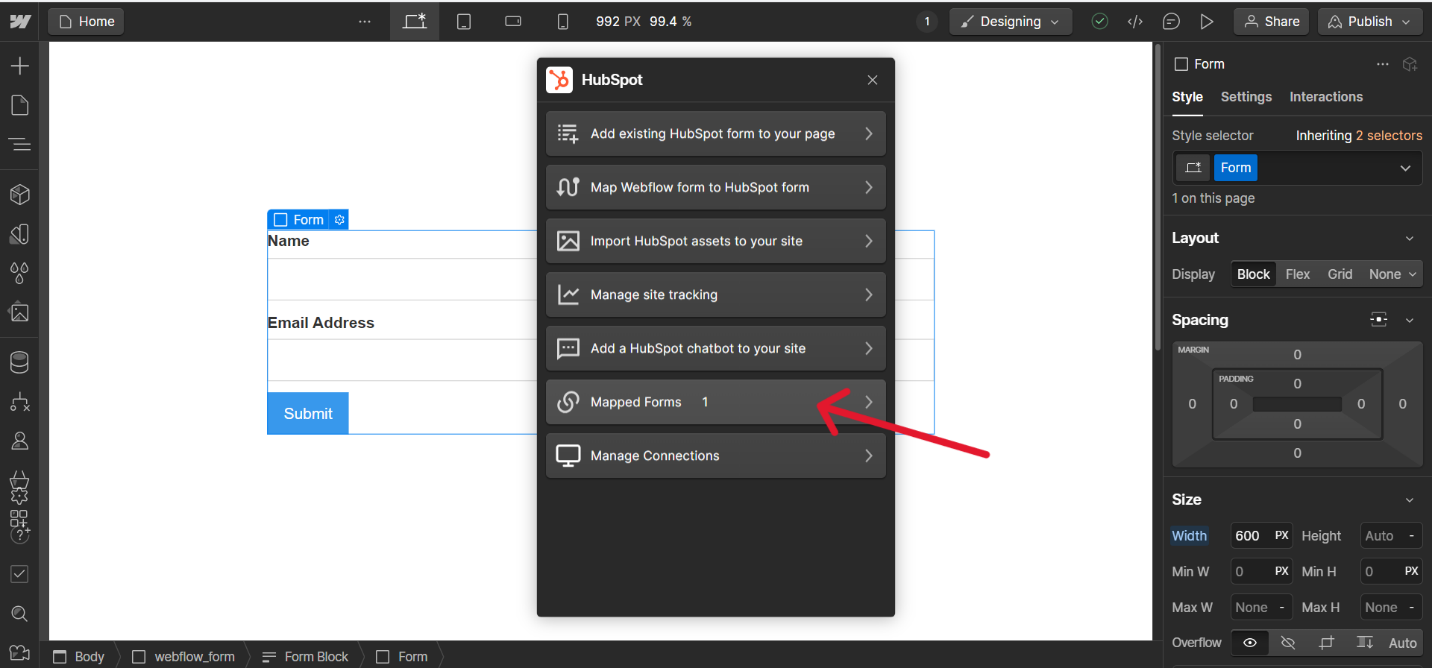This screenshot has width=1432, height=668.
Task: Click the Submit button on canvas
Action: pyautogui.click(x=308, y=413)
